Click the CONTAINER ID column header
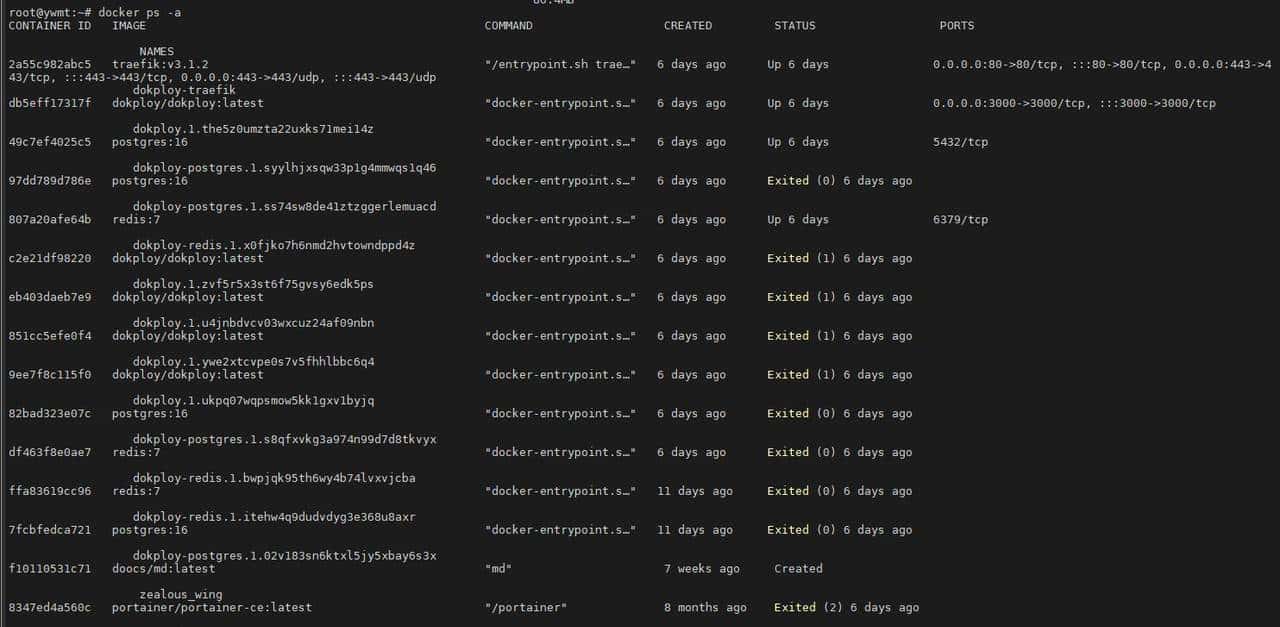The width and height of the screenshot is (1280, 627). tap(49, 25)
